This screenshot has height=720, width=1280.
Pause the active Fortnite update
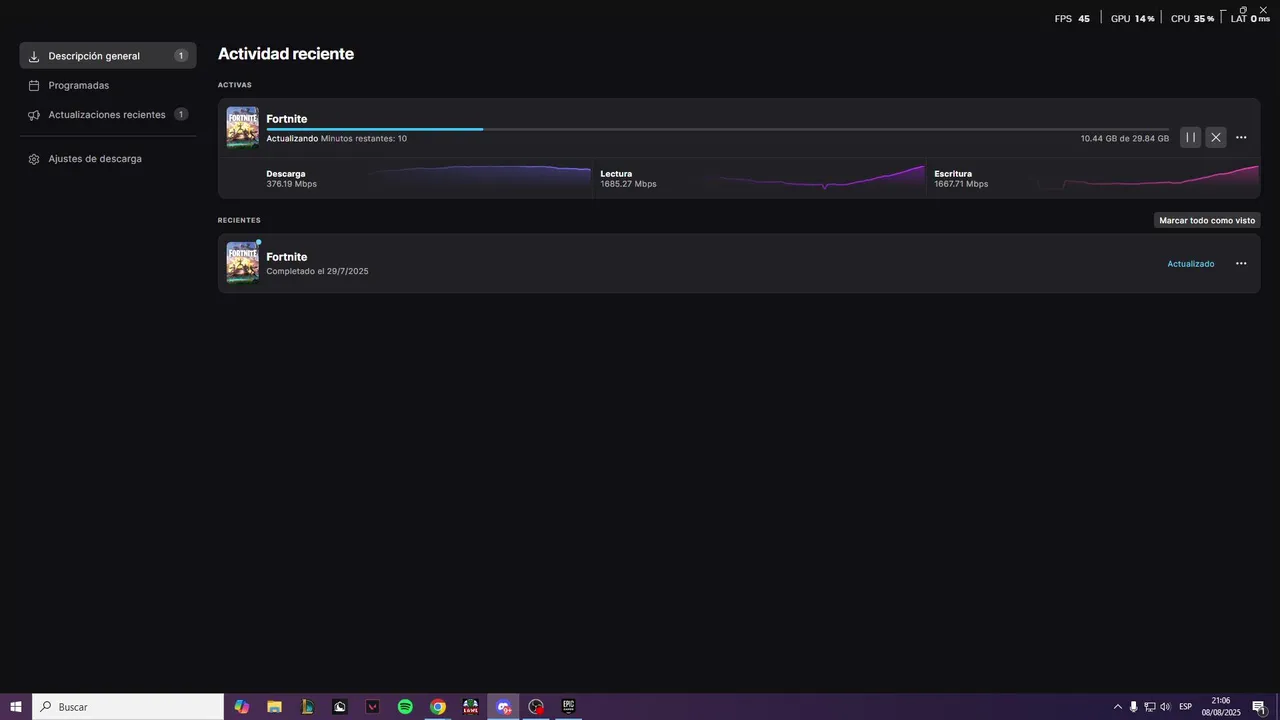(1190, 137)
